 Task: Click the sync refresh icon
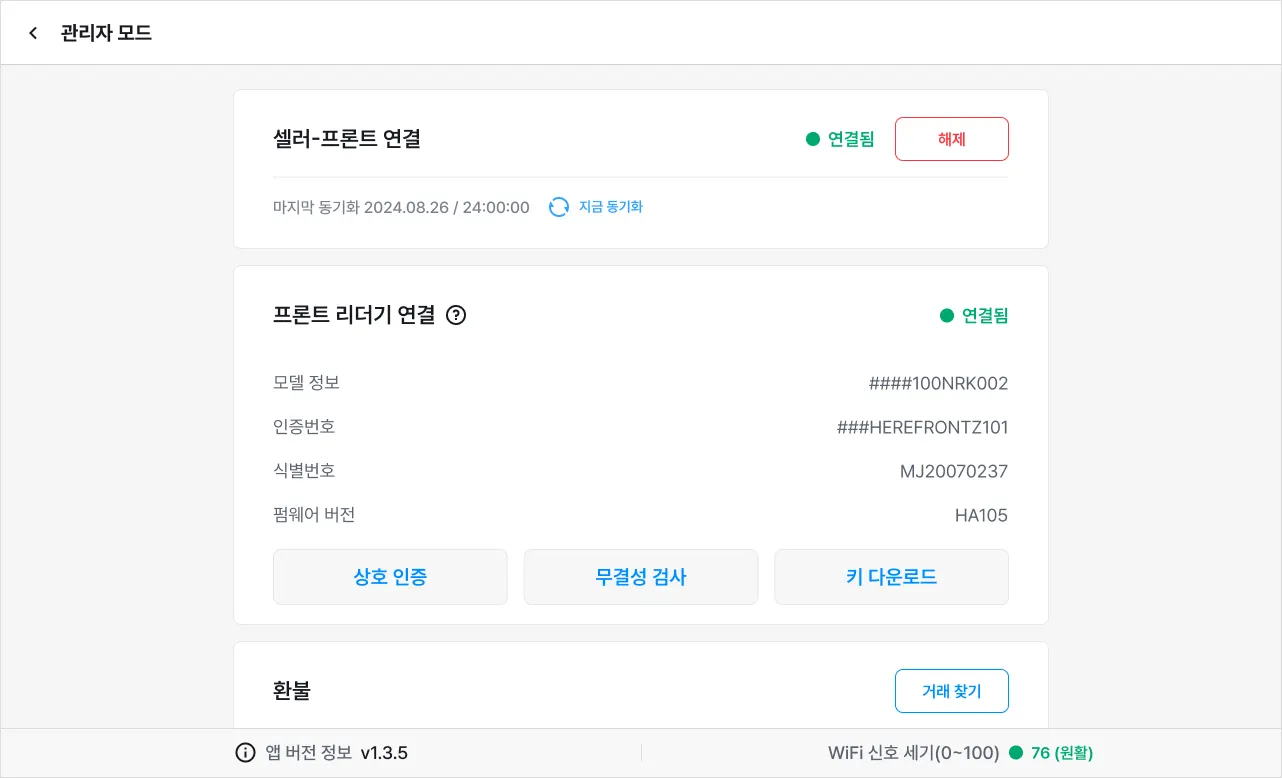tap(559, 207)
